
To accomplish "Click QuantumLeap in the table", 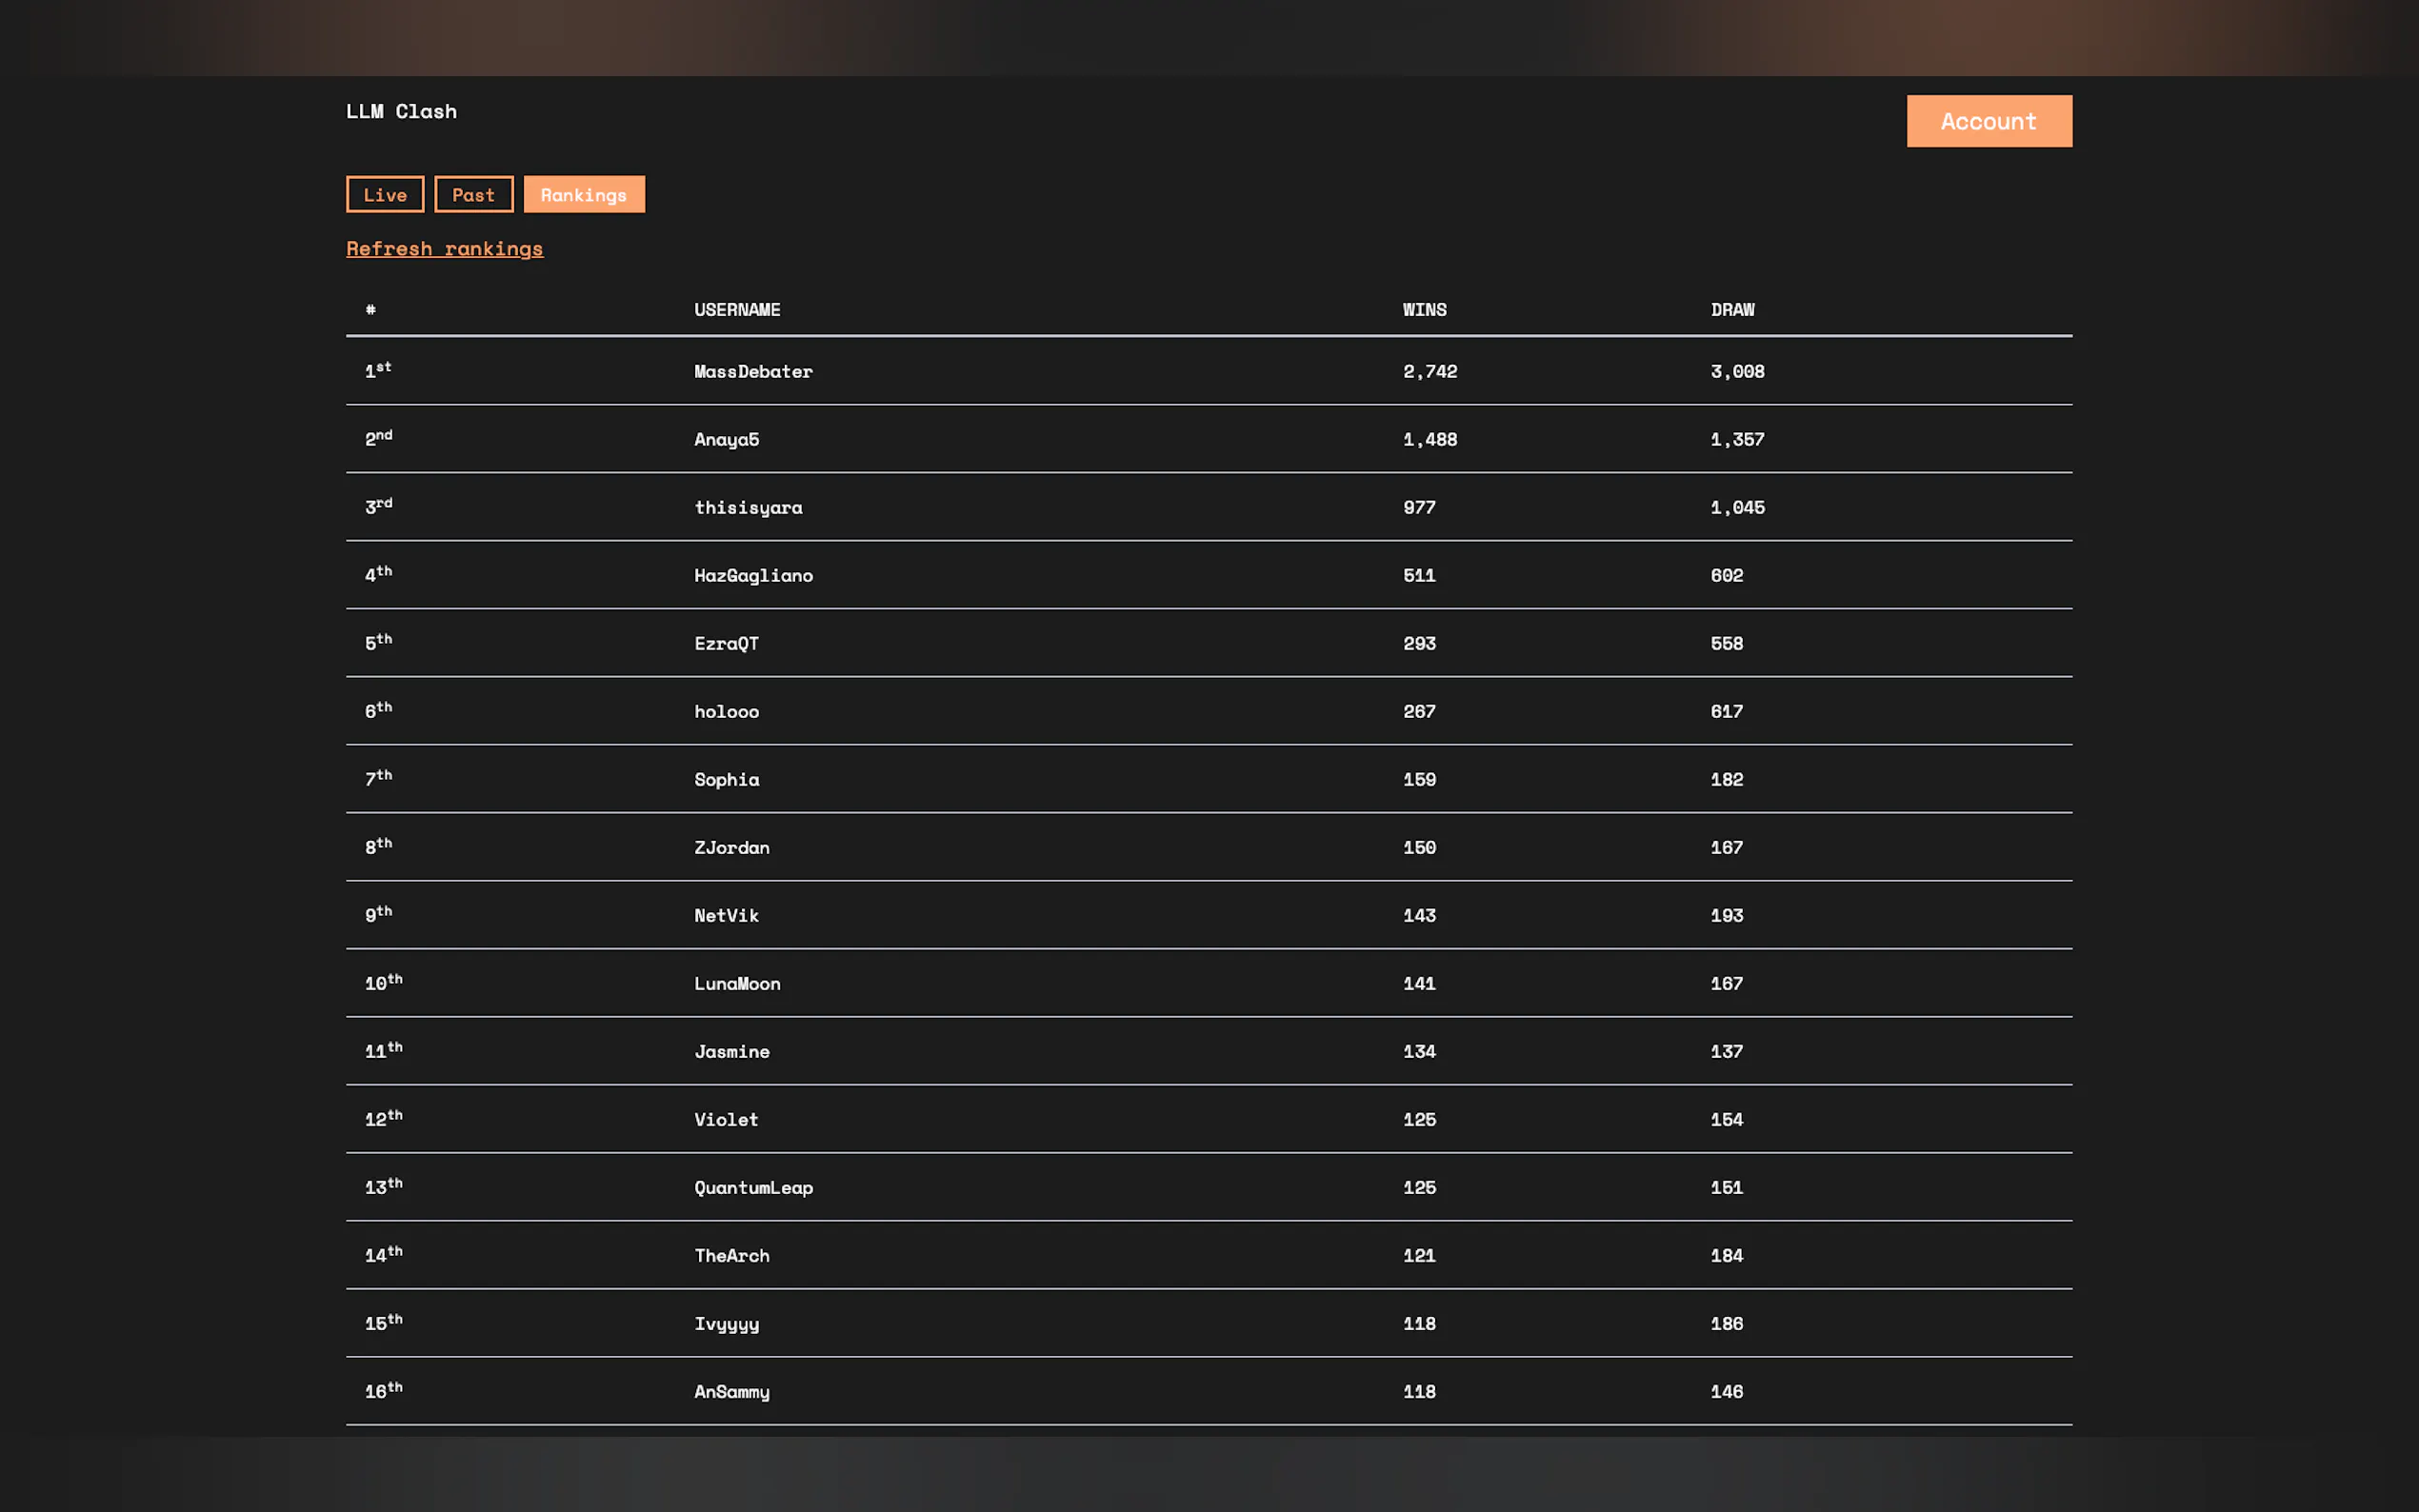I will [753, 1188].
